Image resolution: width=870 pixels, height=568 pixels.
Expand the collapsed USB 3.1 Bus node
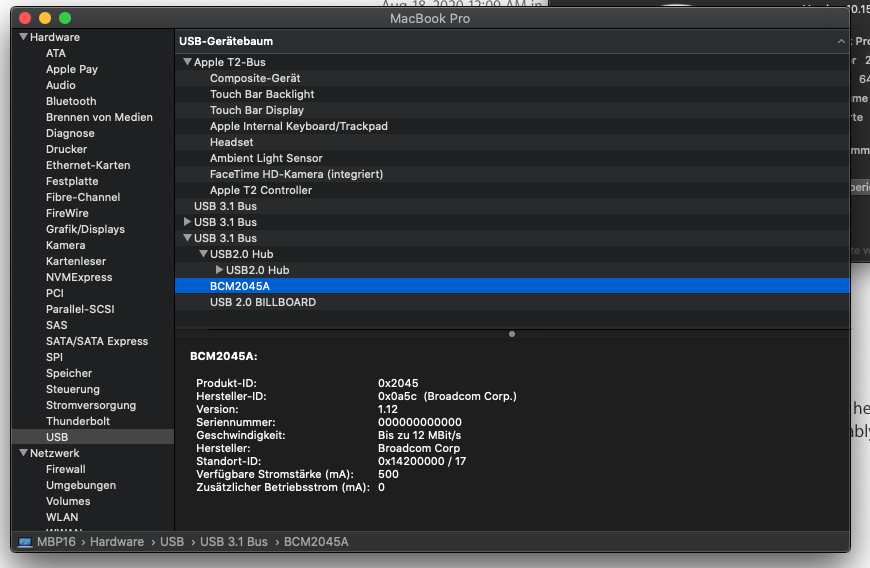(187, 222)
